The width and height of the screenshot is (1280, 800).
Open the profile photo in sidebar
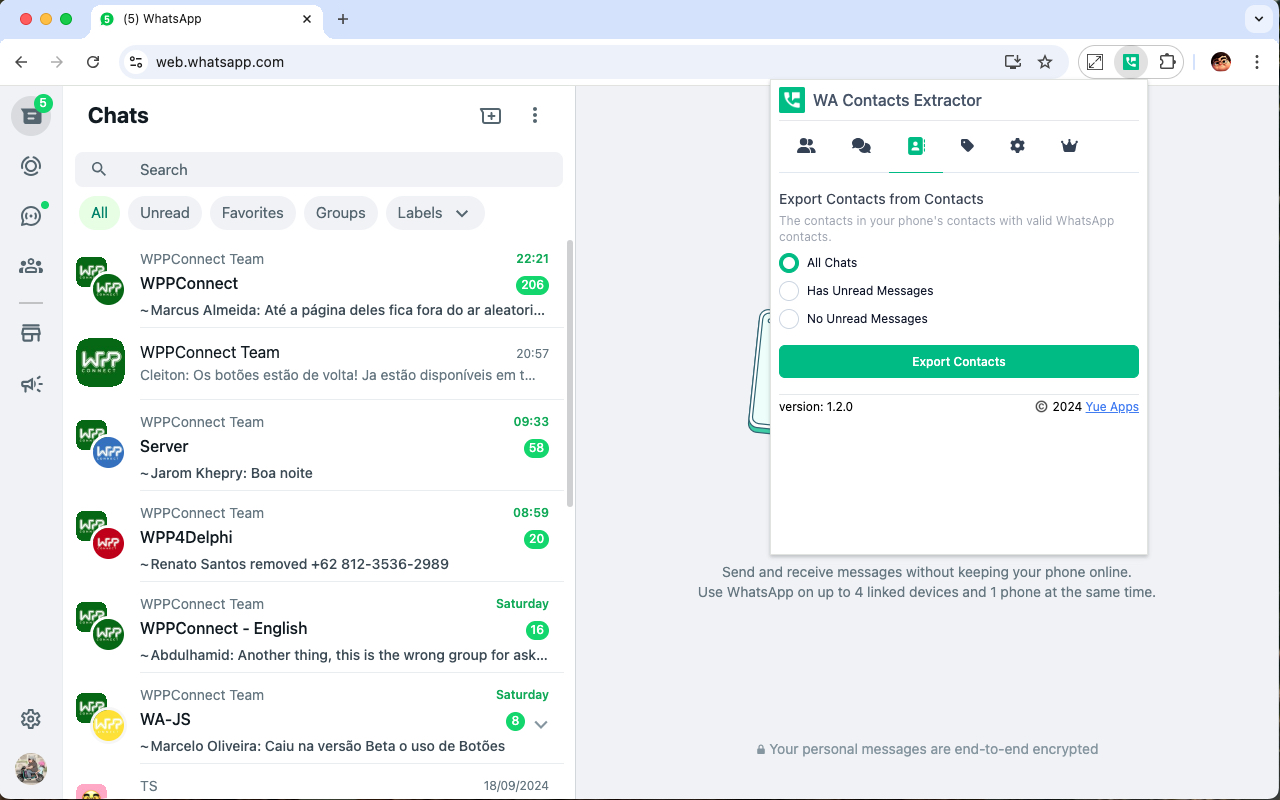31,769
